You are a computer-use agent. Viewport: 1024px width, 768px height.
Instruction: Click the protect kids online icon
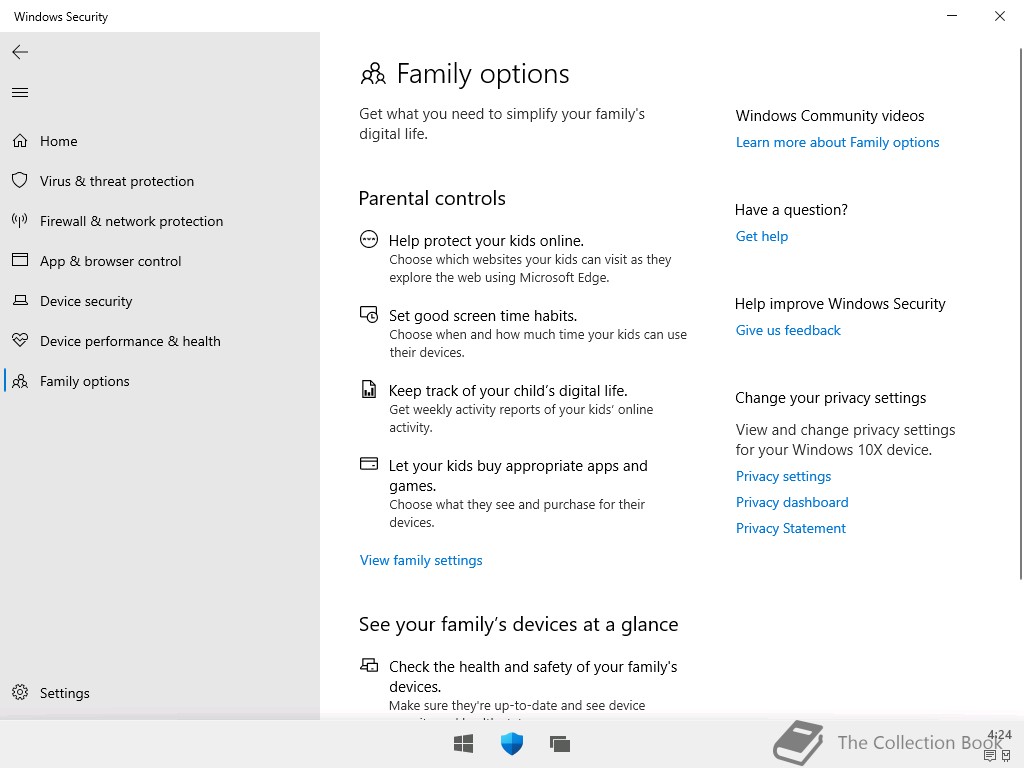click(x=369, y=240)
